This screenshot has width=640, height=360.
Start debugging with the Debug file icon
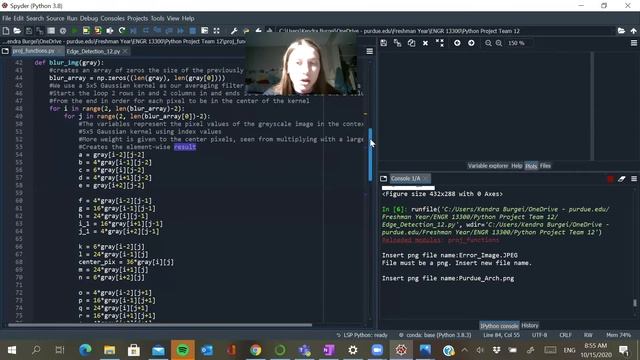pos(133,31)
